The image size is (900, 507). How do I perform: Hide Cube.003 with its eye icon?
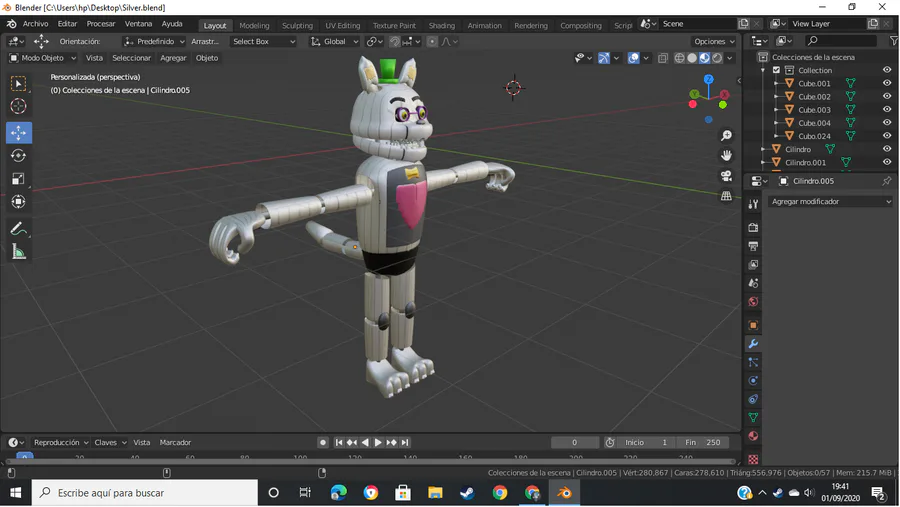tap(887, 110)
